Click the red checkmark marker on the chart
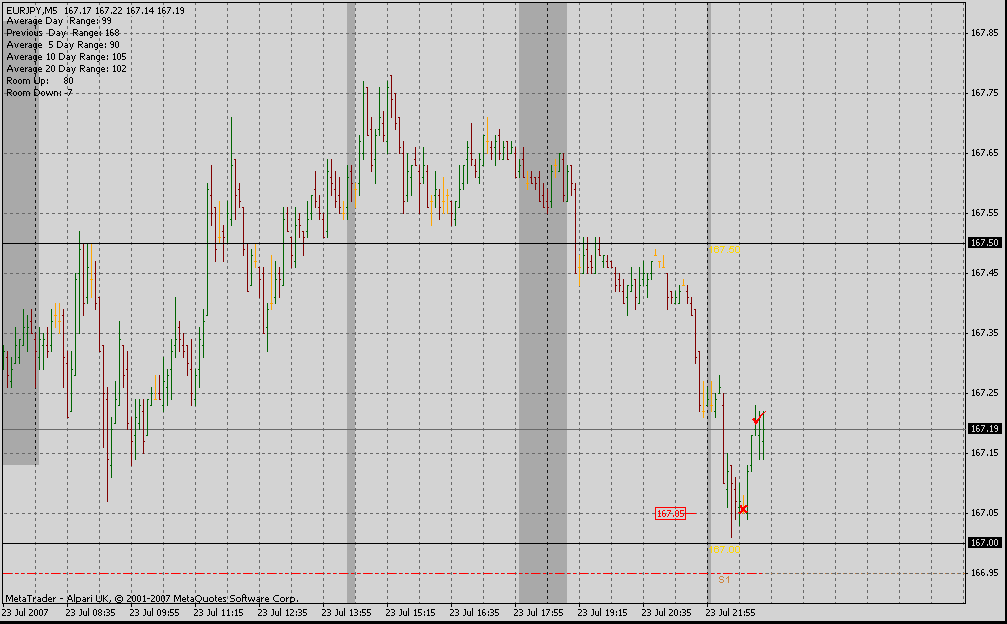The height and width of the screenshot is (624, 1007). point(759,417)
